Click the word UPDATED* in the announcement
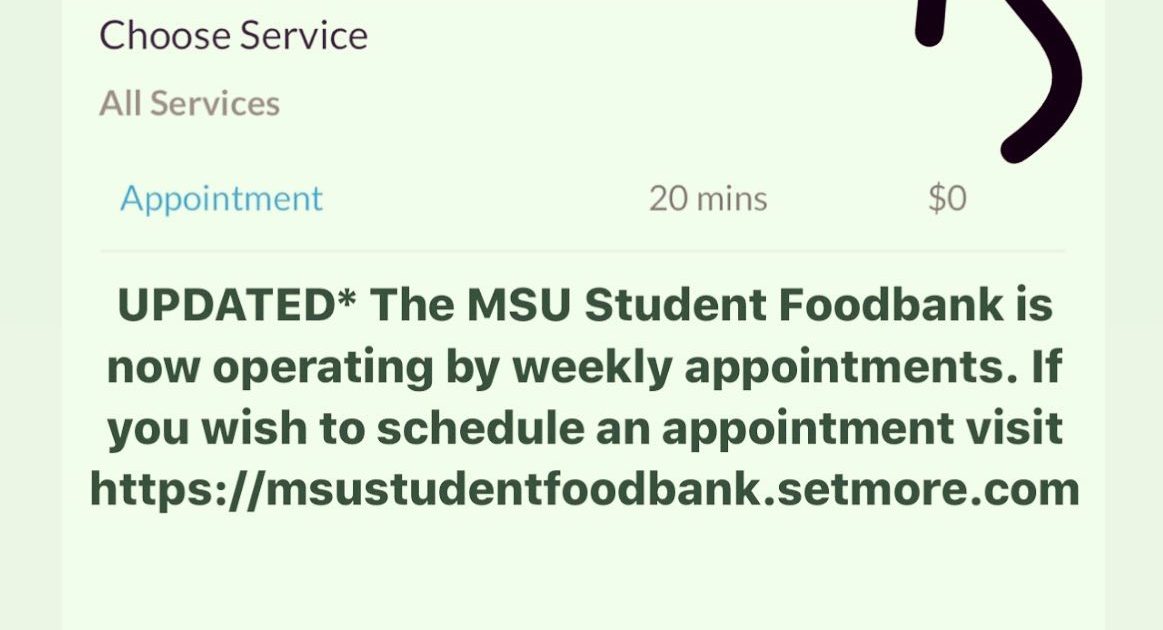 237,304
